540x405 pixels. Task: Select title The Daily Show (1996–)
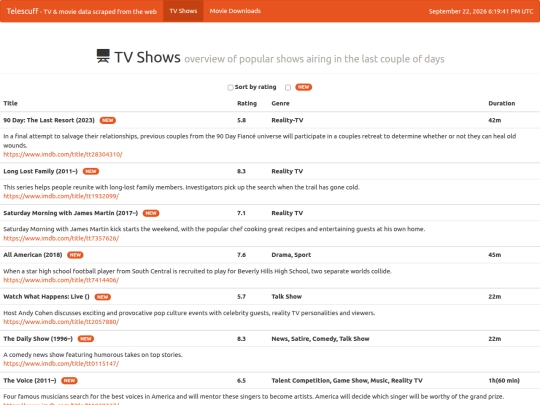pos(38,339)
